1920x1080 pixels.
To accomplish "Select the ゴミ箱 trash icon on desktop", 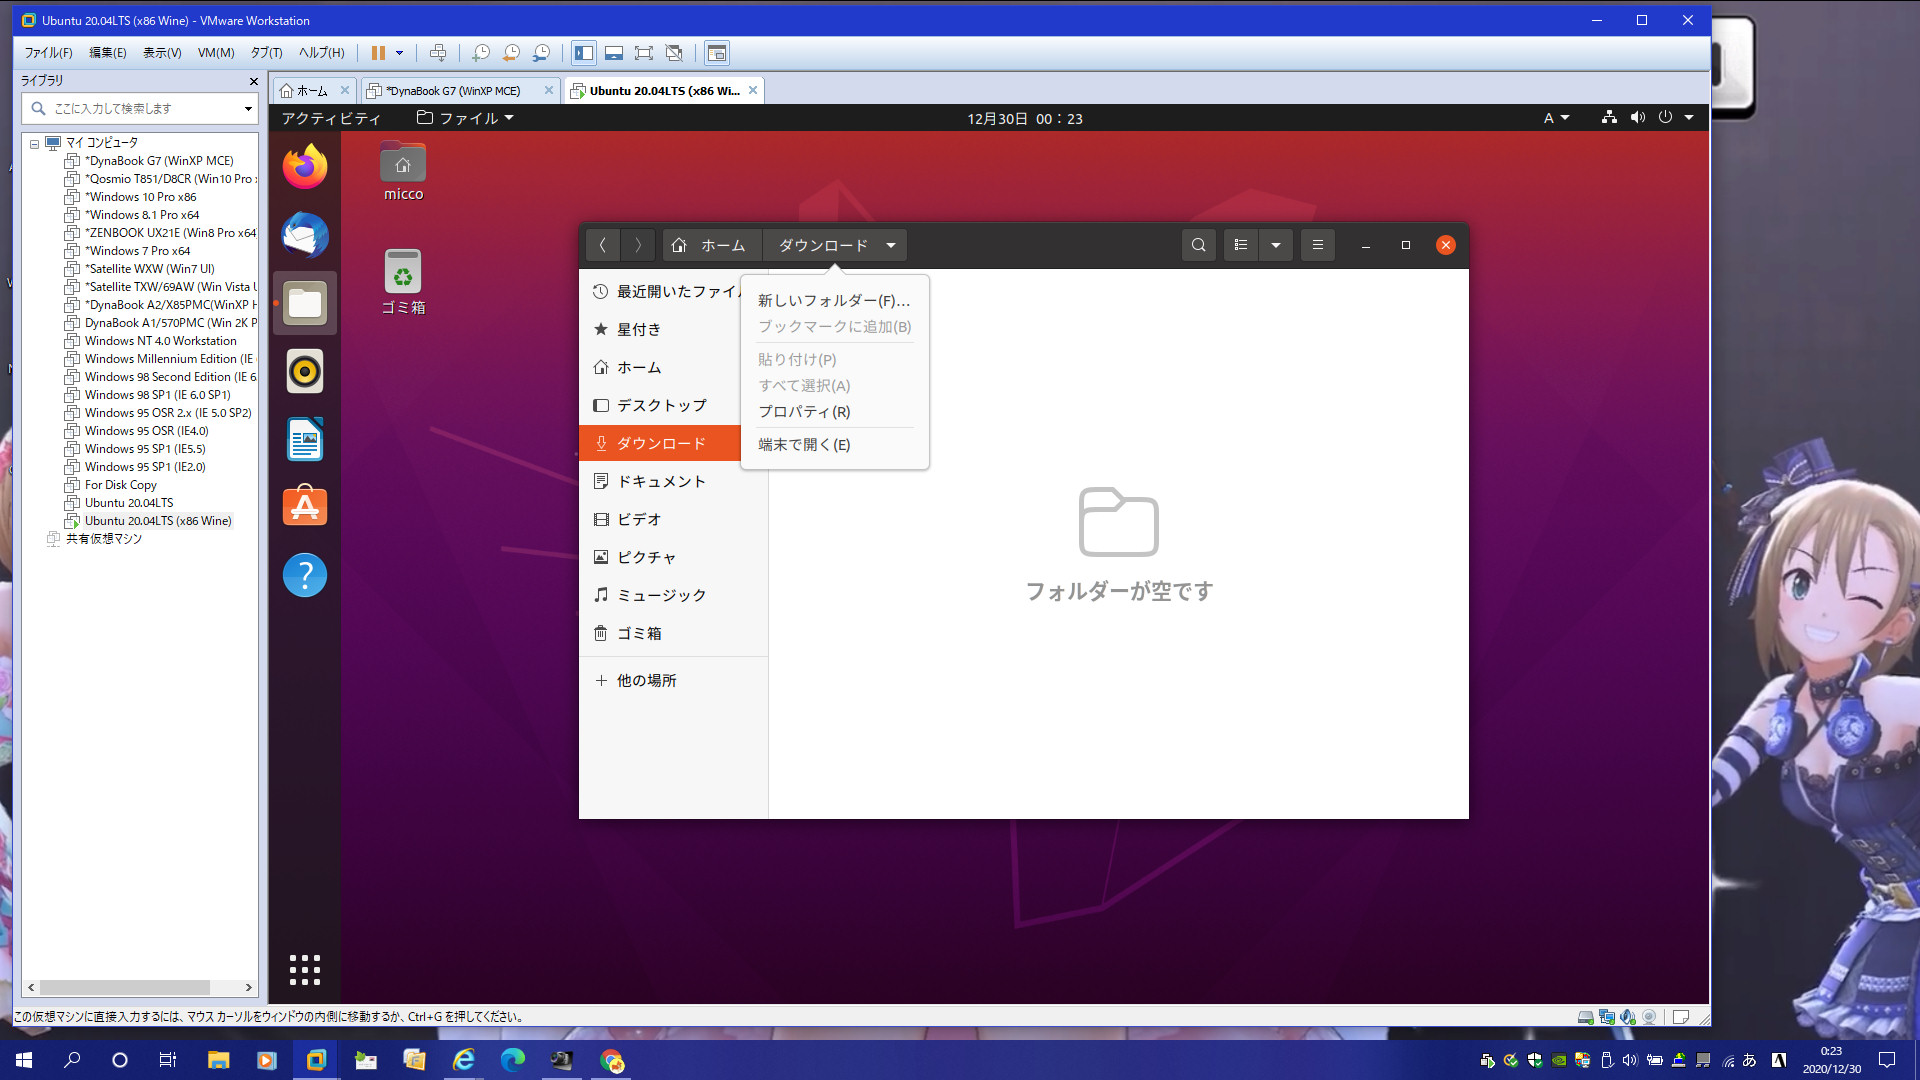I will click(x=403, y=282).
